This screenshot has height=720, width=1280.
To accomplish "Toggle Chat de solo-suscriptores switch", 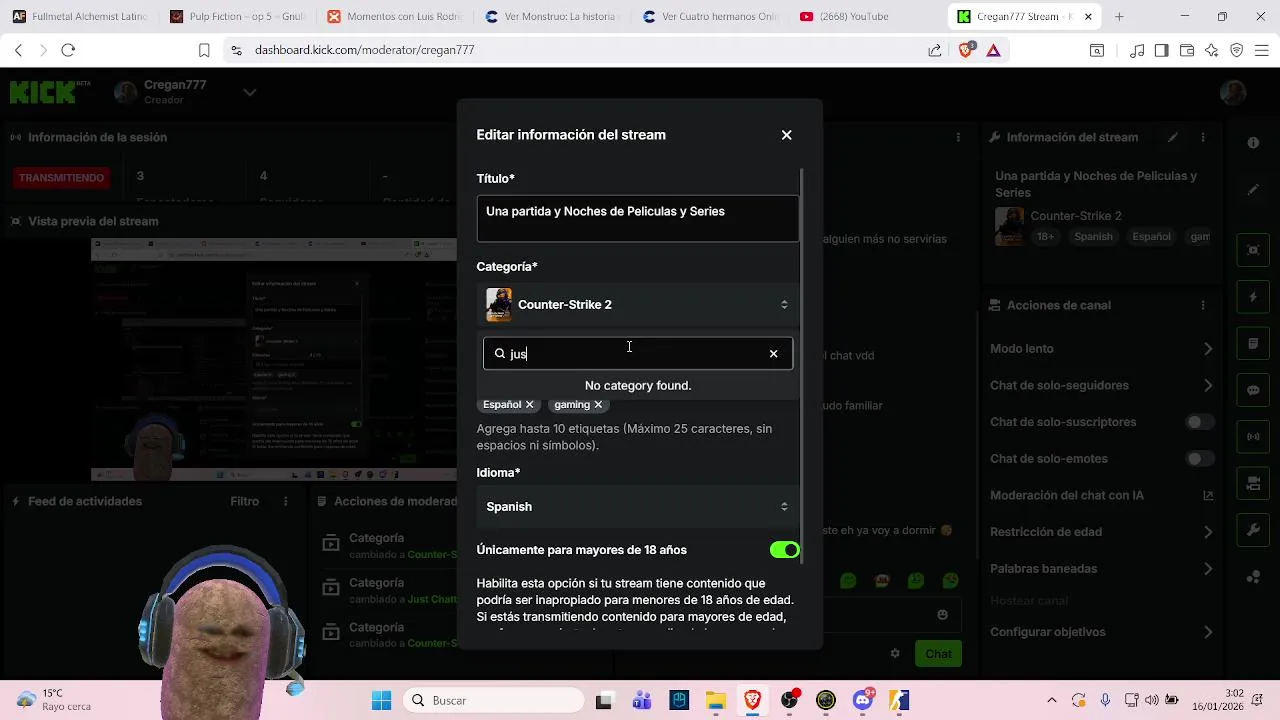I will (1200, 422).
